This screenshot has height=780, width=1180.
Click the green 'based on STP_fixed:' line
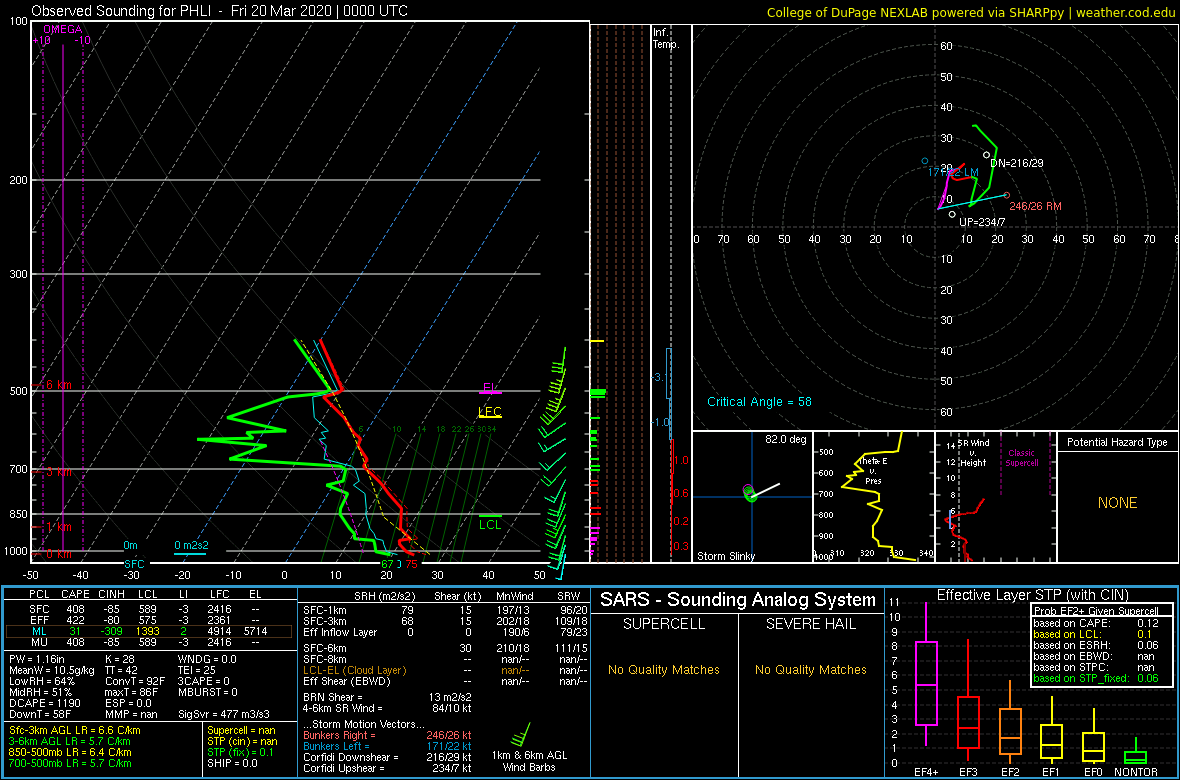click(x=1096, y=679)
